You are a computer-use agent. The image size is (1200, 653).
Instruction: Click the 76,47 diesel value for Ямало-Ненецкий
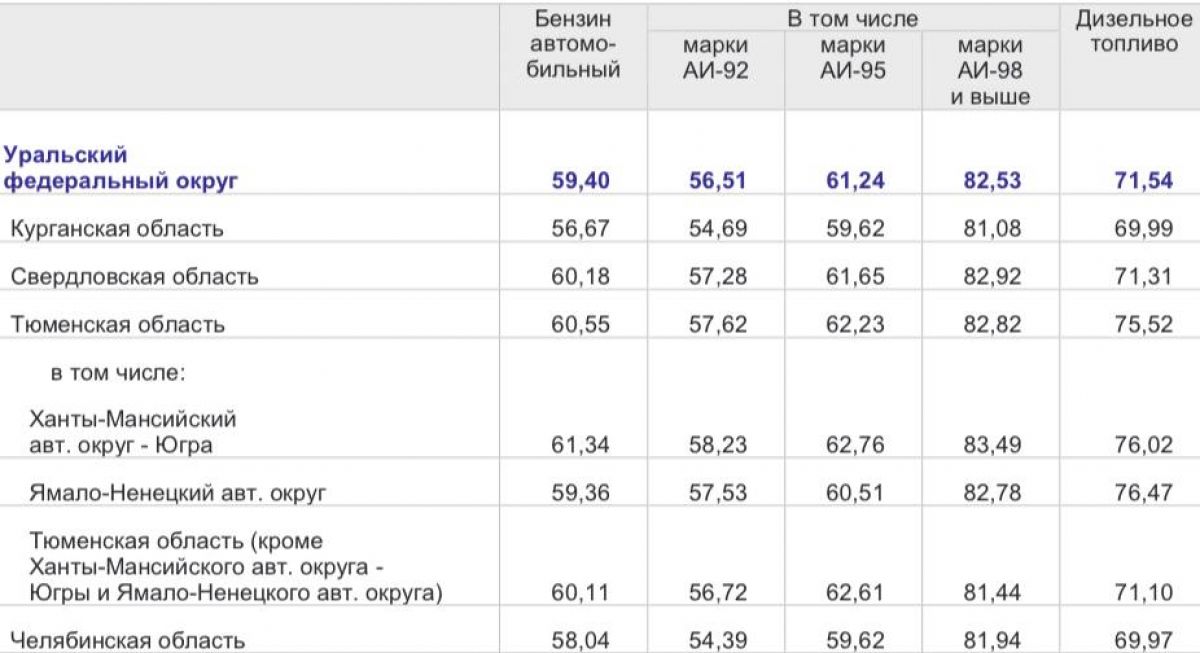[1144, 492]
